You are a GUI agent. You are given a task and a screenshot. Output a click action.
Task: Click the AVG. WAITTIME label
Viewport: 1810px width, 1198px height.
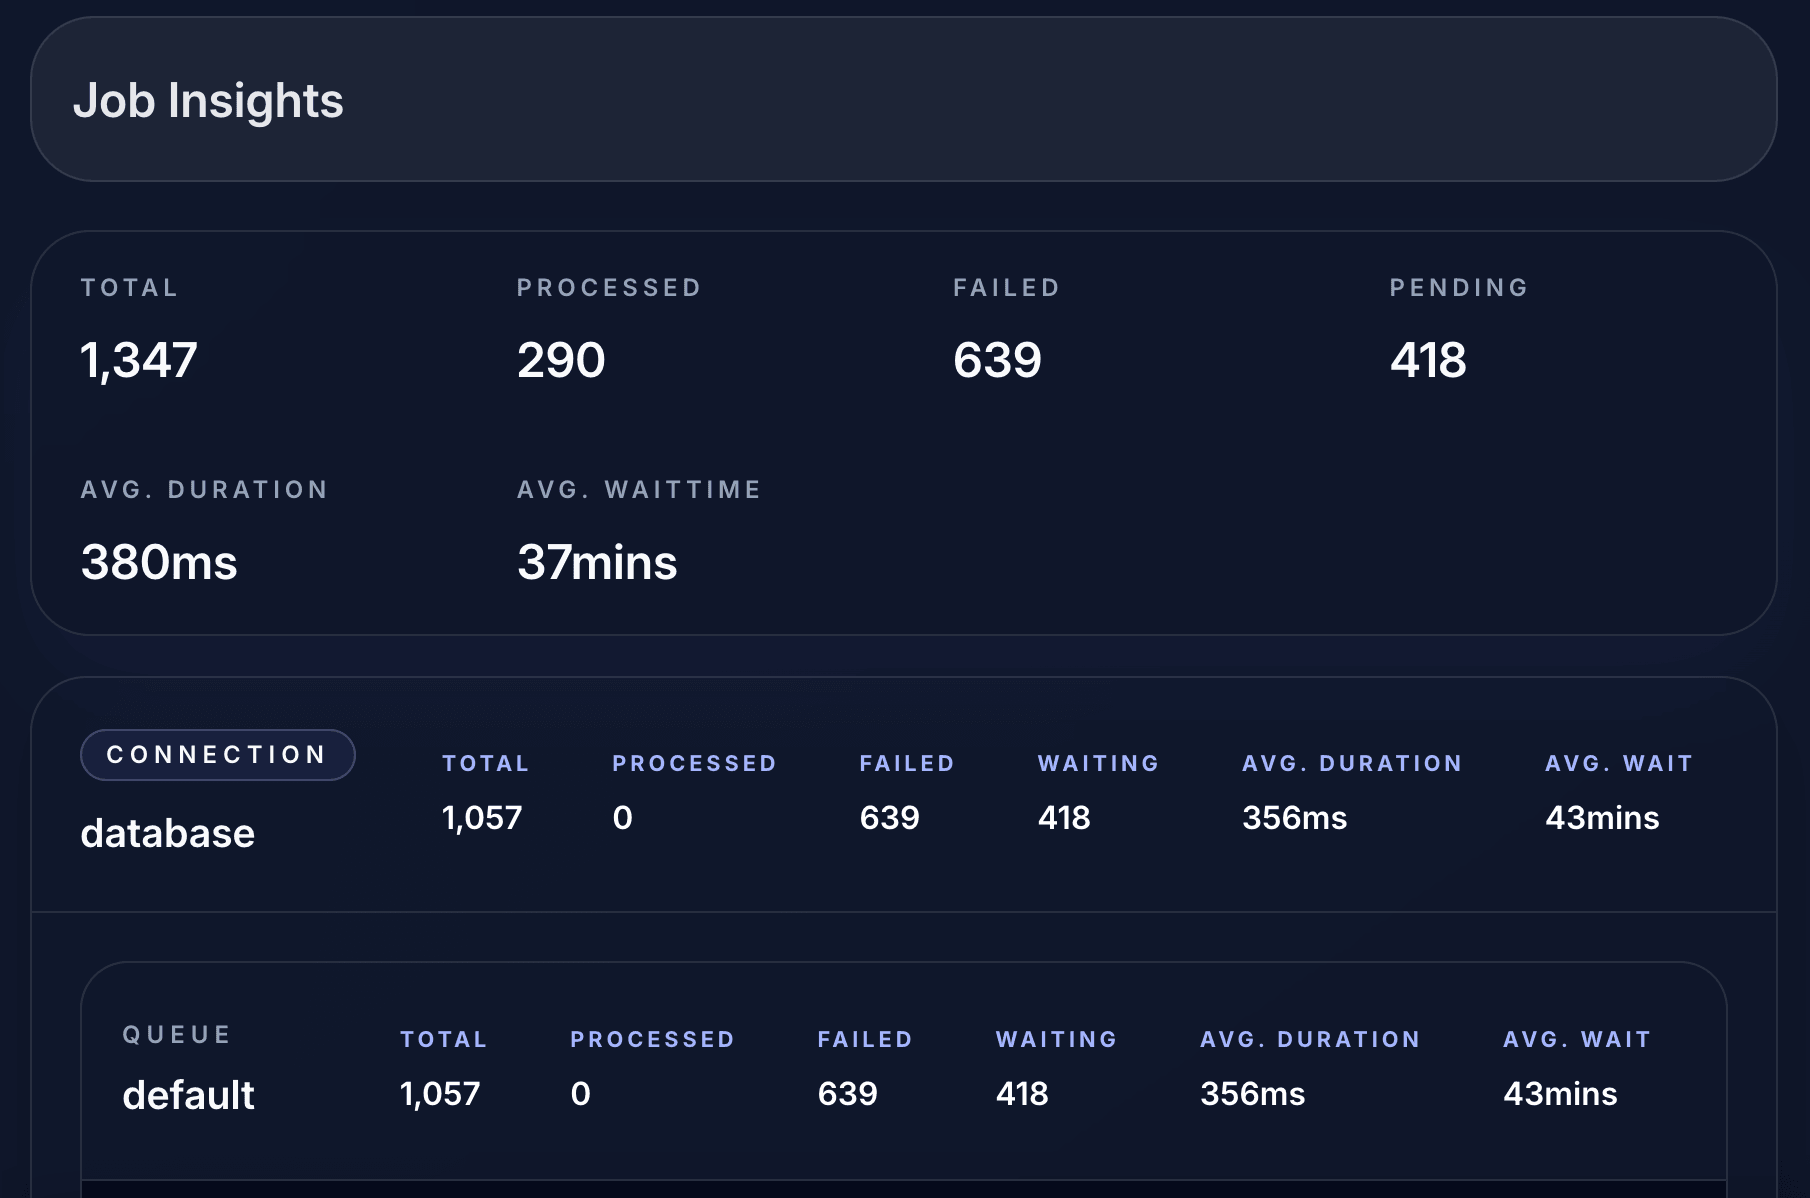(639, 490)
